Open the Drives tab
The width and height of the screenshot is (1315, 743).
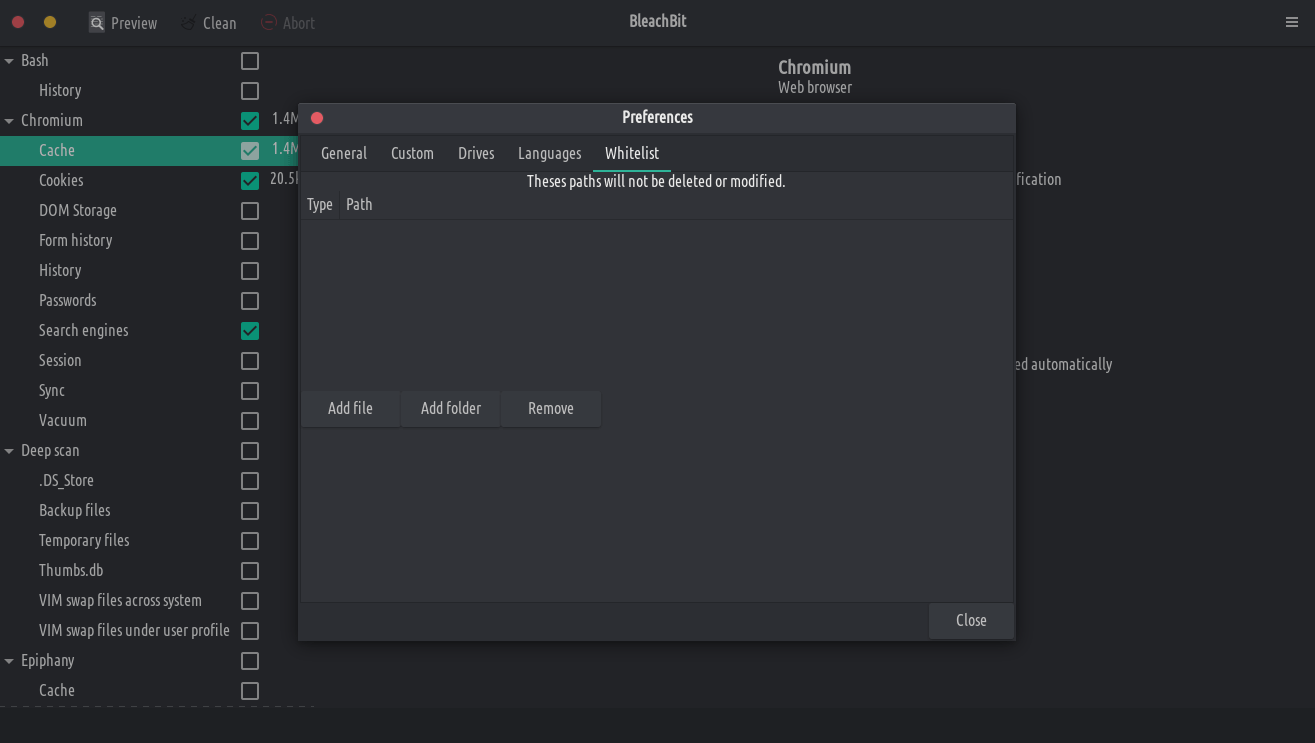pyautogui.click(x=476, y=153)
